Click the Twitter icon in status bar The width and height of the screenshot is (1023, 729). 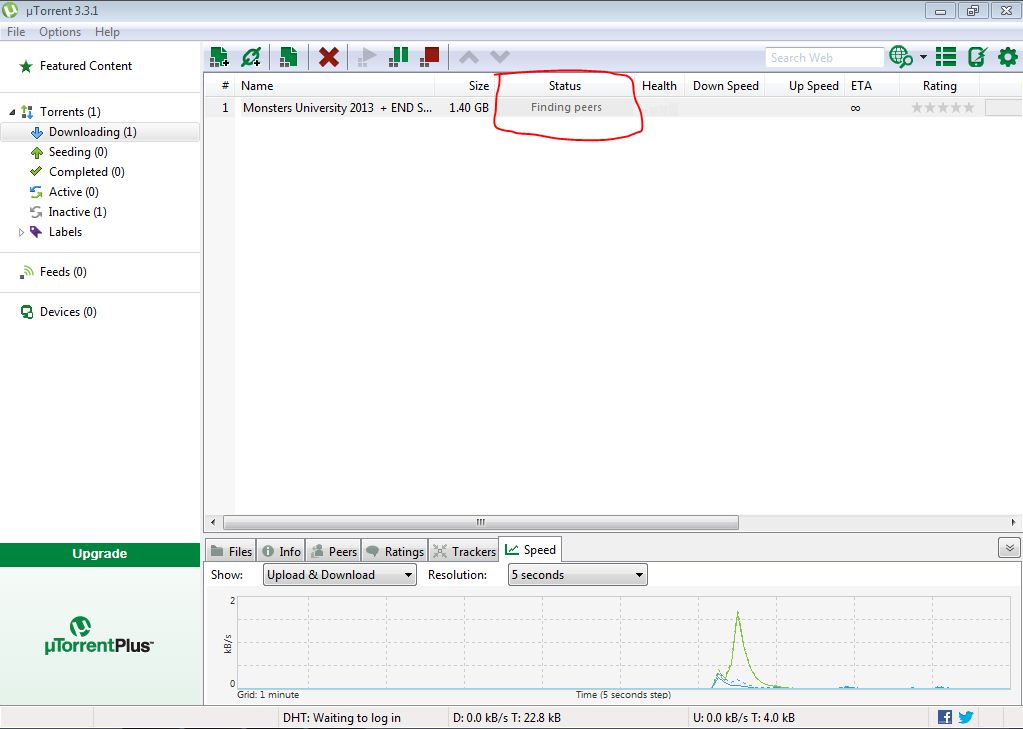click(966, 717)
